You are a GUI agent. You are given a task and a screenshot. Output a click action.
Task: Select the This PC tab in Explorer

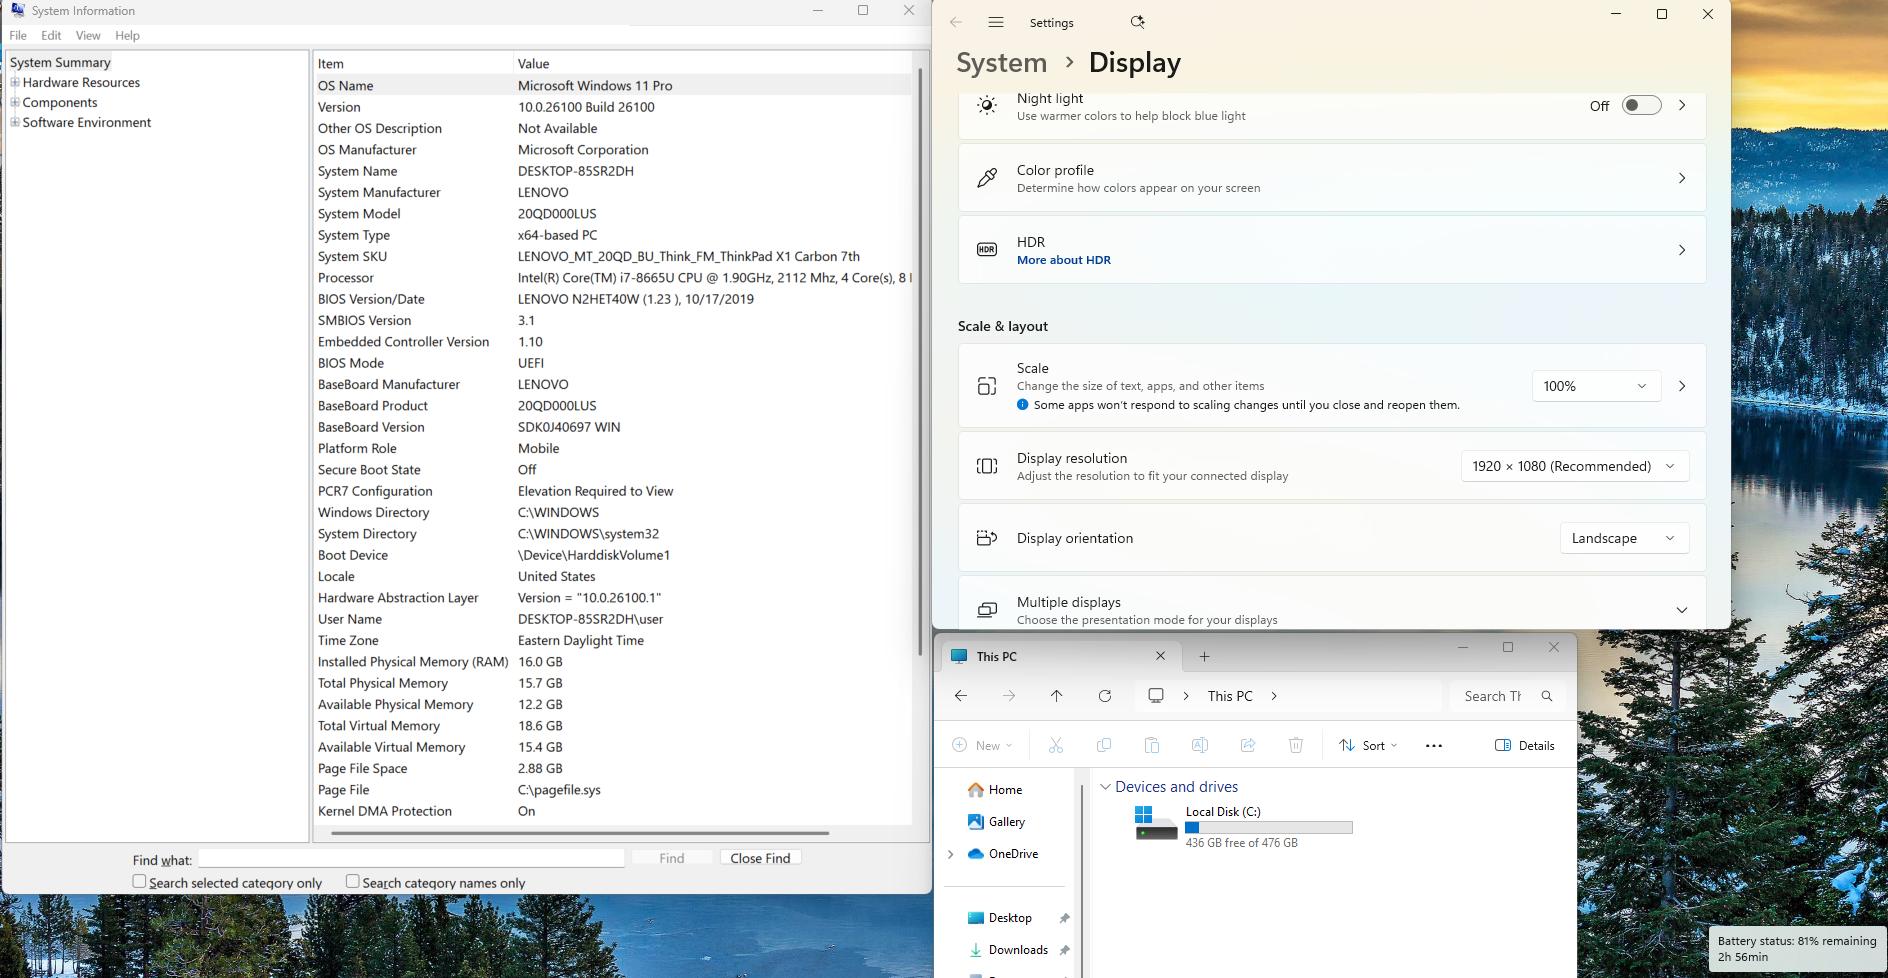click(1061, 657)
